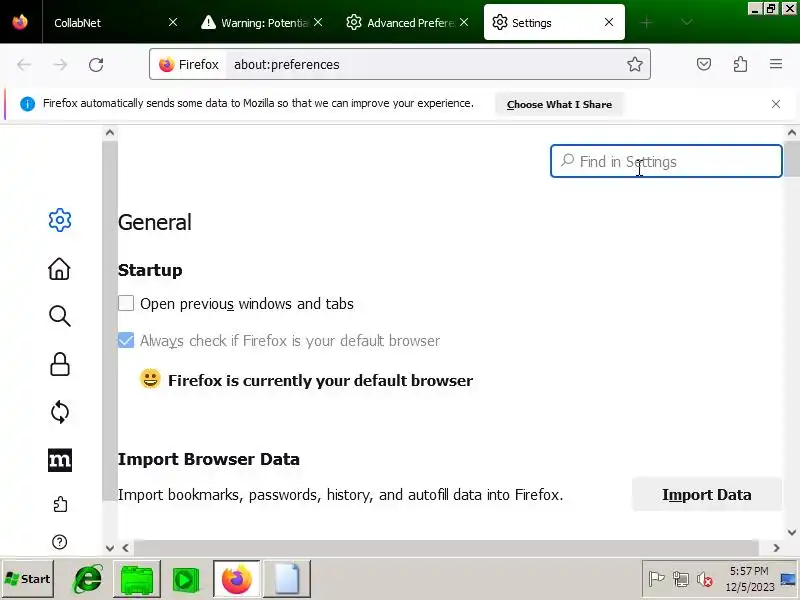Toggle Always check default browser checkbox
The width and height of the screenshot is (800, 600).
(x=126, y=340)
